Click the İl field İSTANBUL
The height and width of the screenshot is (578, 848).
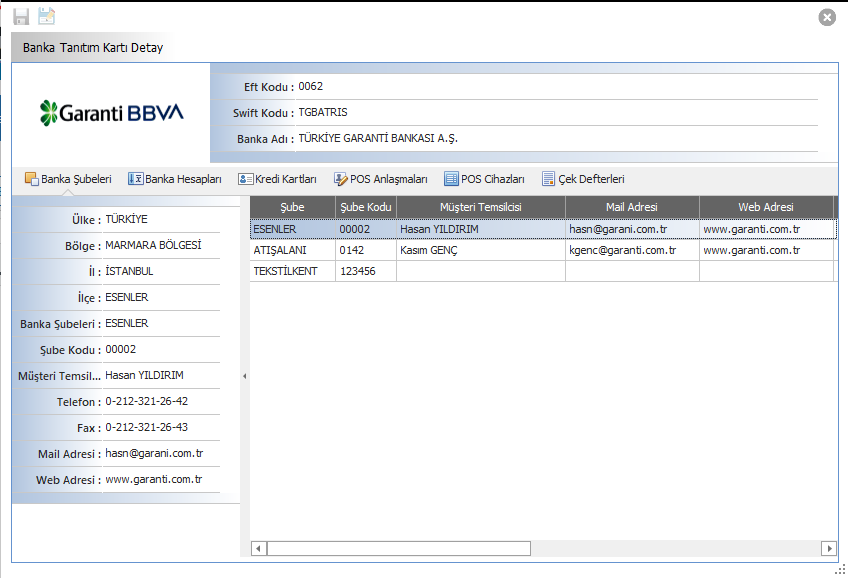[x=161, y=271]
